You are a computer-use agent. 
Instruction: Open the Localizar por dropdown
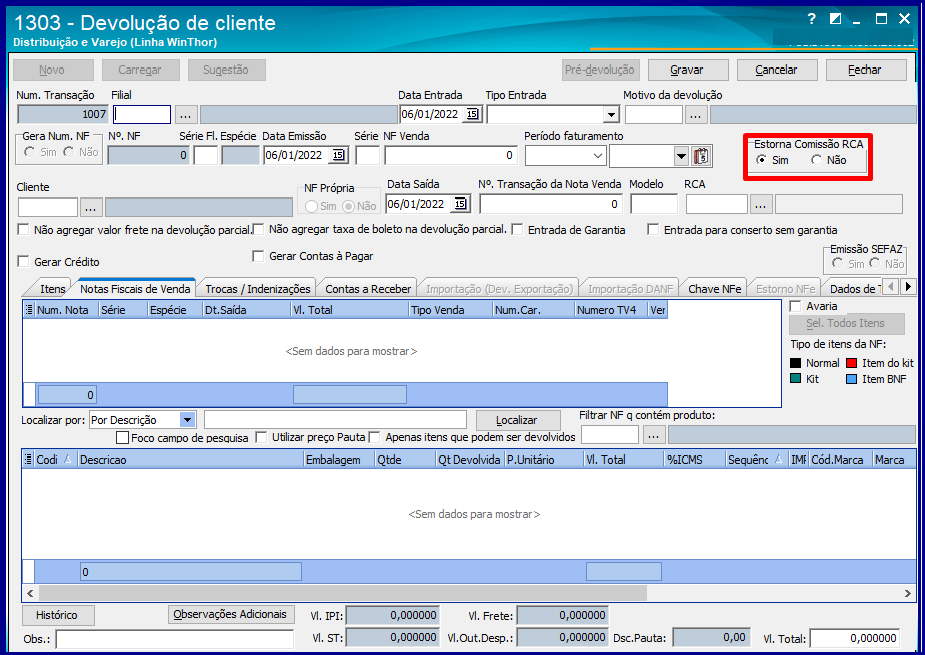[188, 420]
